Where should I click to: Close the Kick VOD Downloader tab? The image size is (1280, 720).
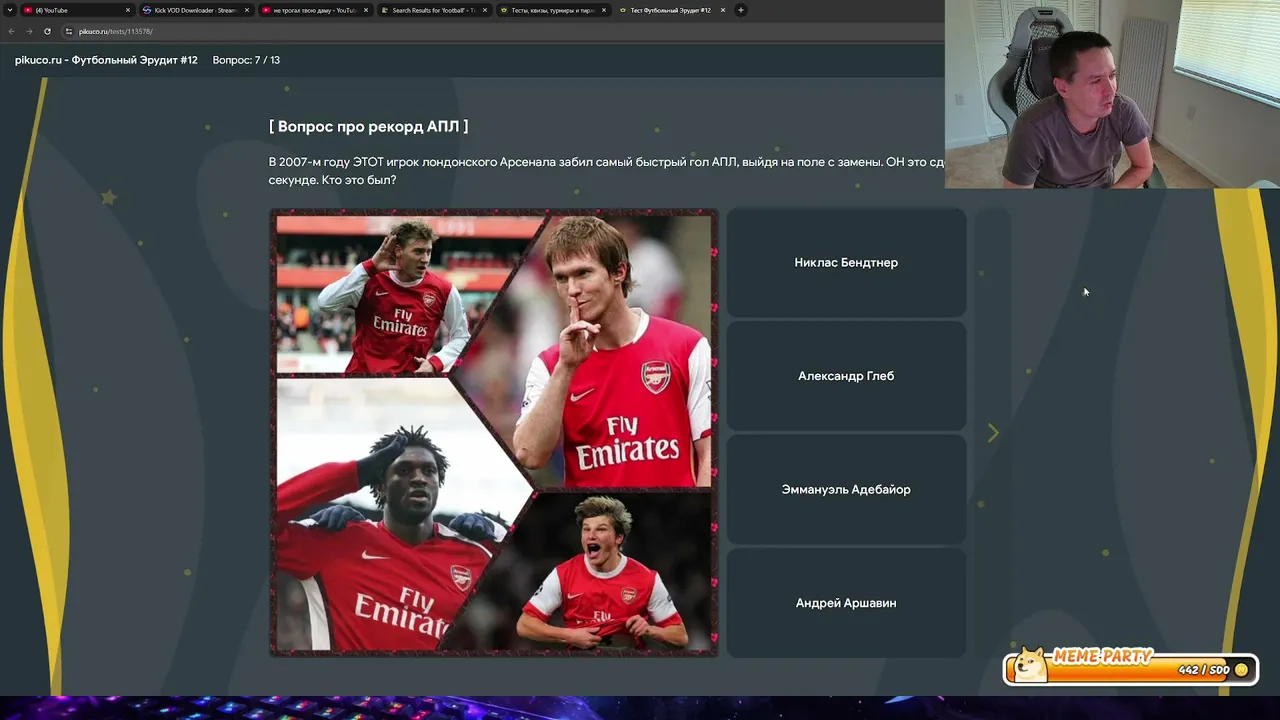click(247, 10)
